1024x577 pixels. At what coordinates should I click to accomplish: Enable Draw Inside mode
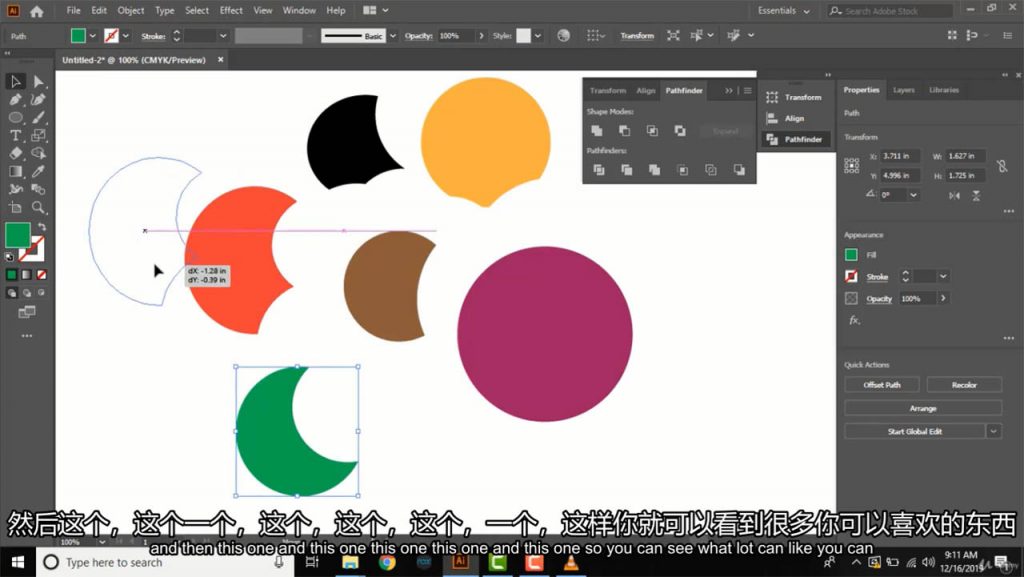[41, 293]
